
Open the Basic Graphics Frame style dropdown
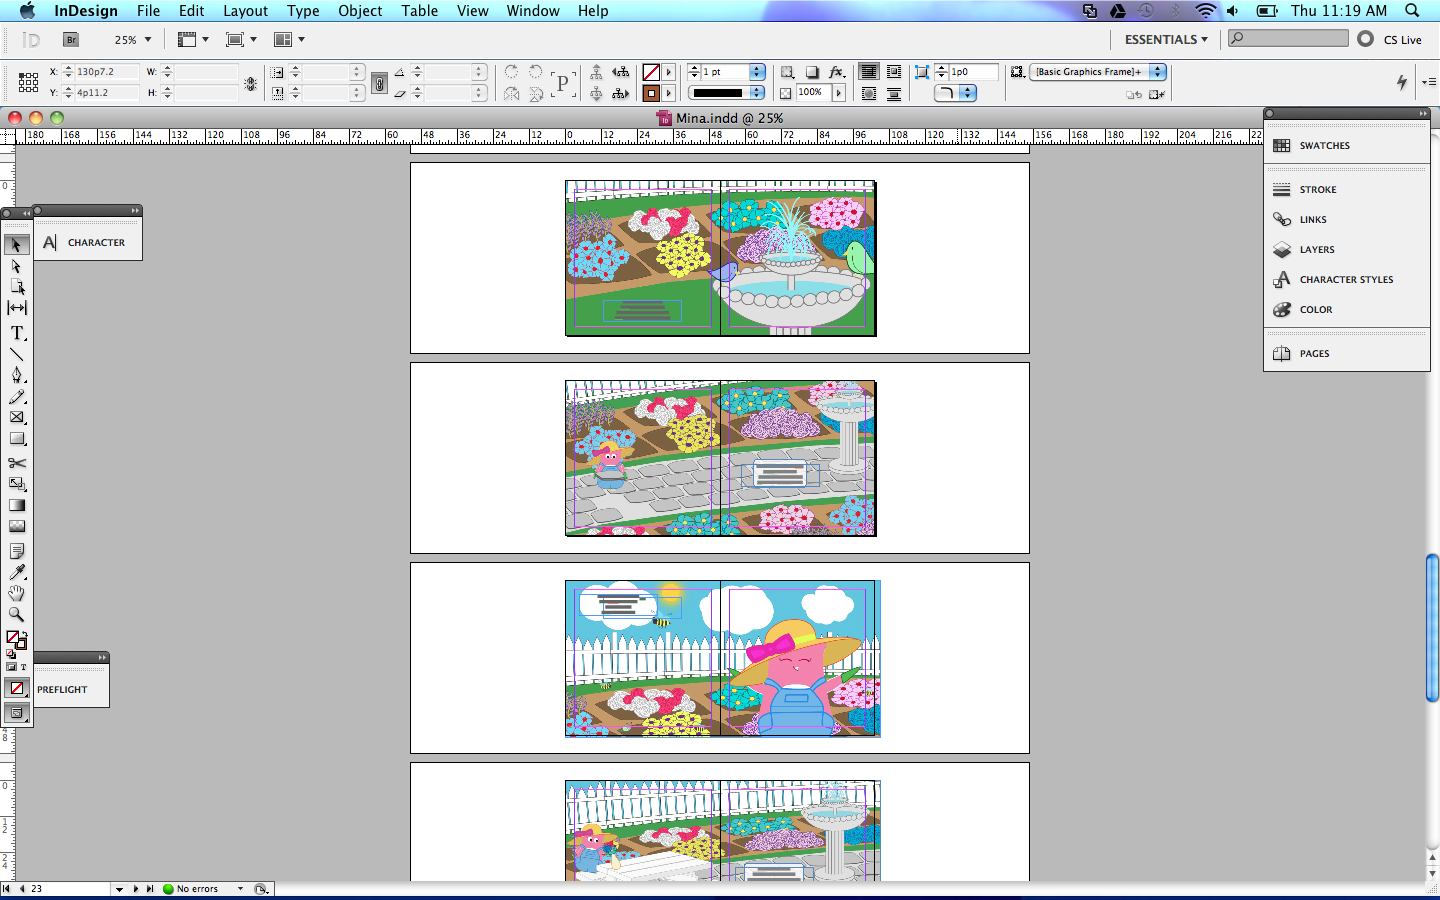(1157, 72)
